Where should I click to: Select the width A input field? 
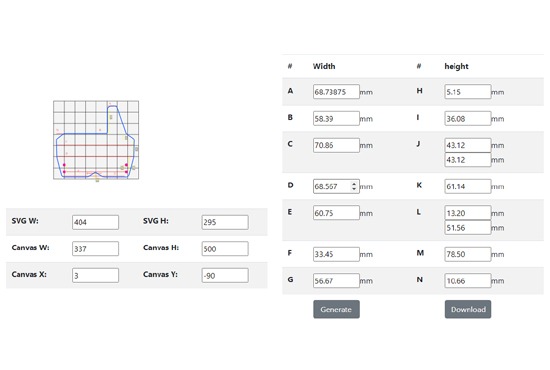tap(336, 92)
